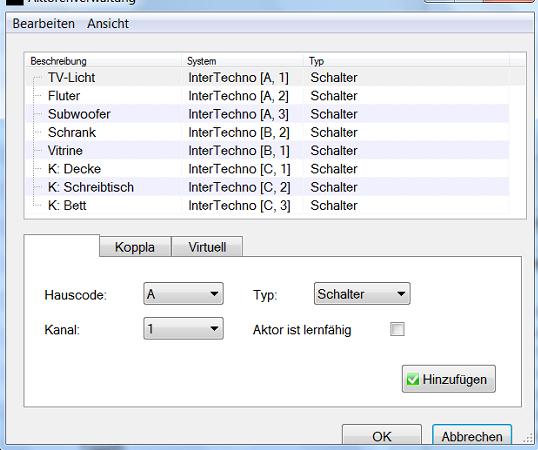Select the Schrank row

267,132
